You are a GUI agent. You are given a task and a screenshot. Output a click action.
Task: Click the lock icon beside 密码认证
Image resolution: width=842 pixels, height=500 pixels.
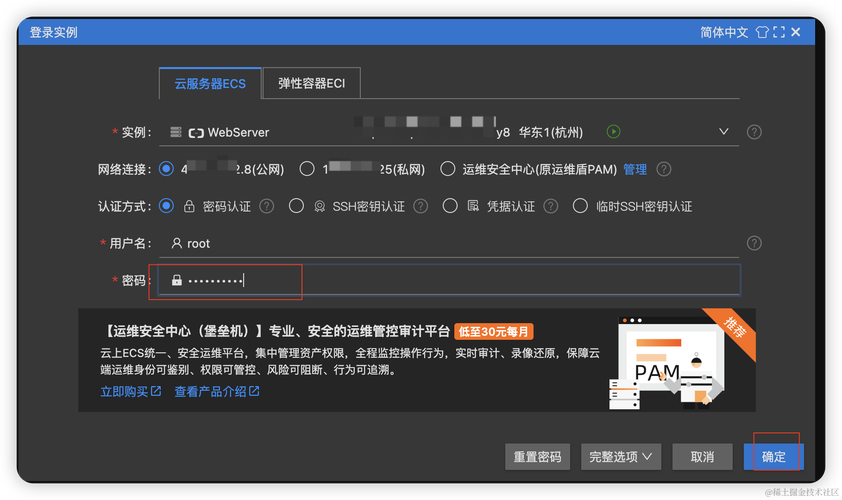point(189,206)
